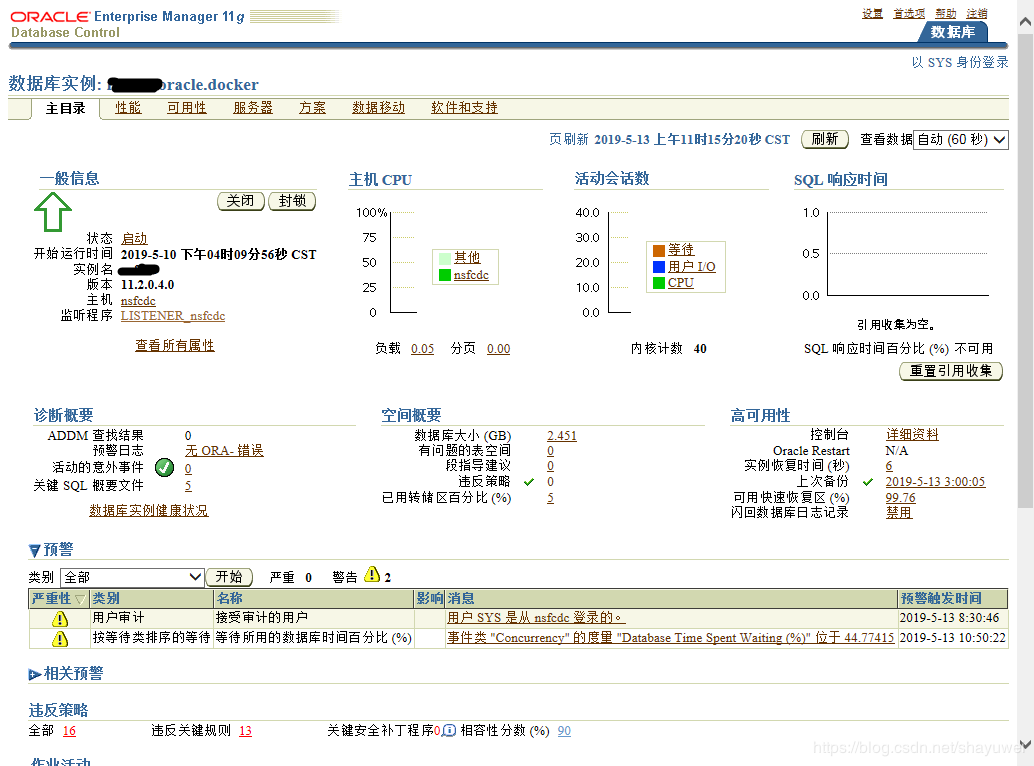This screenshot has width=1034, height=766.
Task: Click the warning icon on the 用户审计 alert row
Action: pos(59,618)
